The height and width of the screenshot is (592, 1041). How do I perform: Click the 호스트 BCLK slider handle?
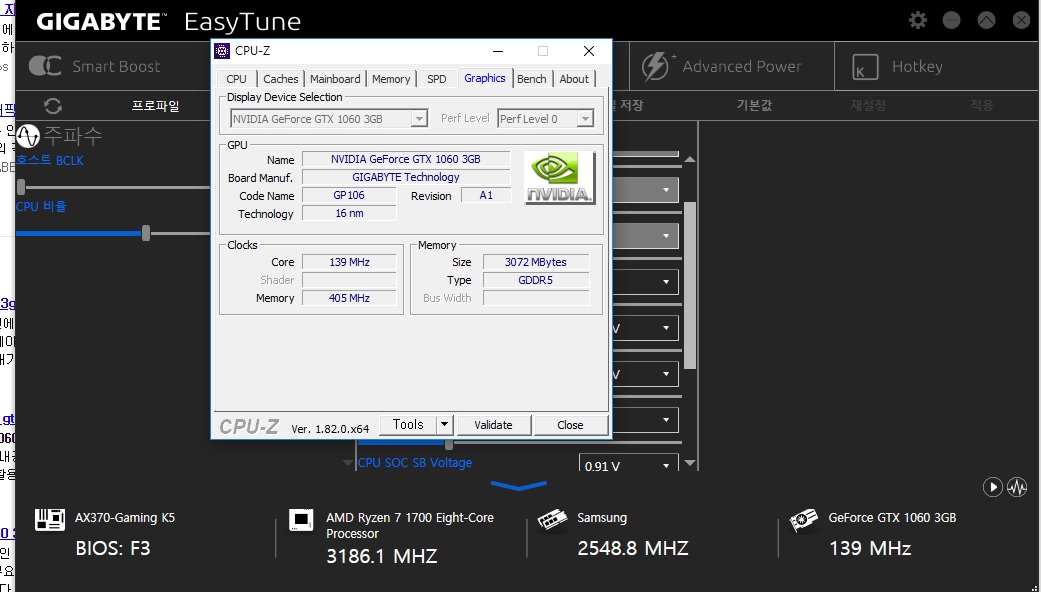tap(21, 186)
